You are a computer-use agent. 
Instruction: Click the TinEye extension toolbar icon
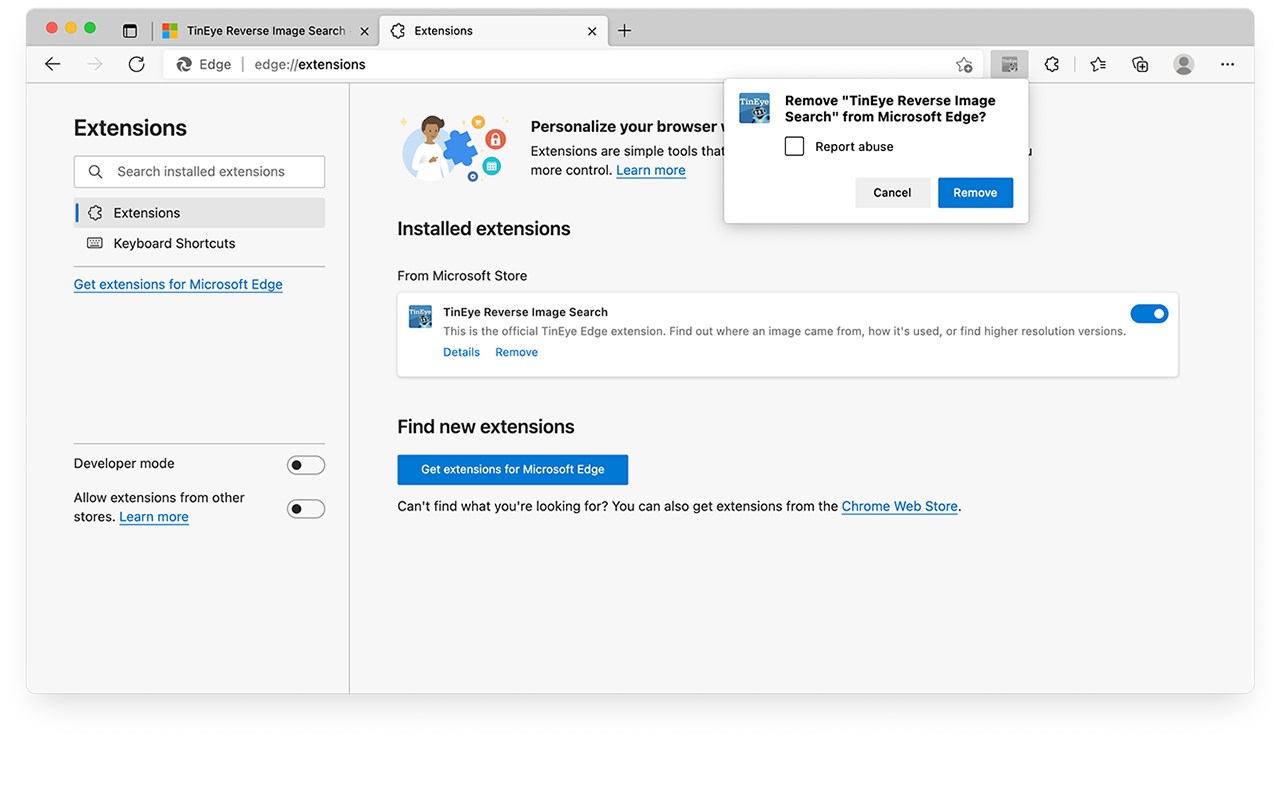(1009, 64)
